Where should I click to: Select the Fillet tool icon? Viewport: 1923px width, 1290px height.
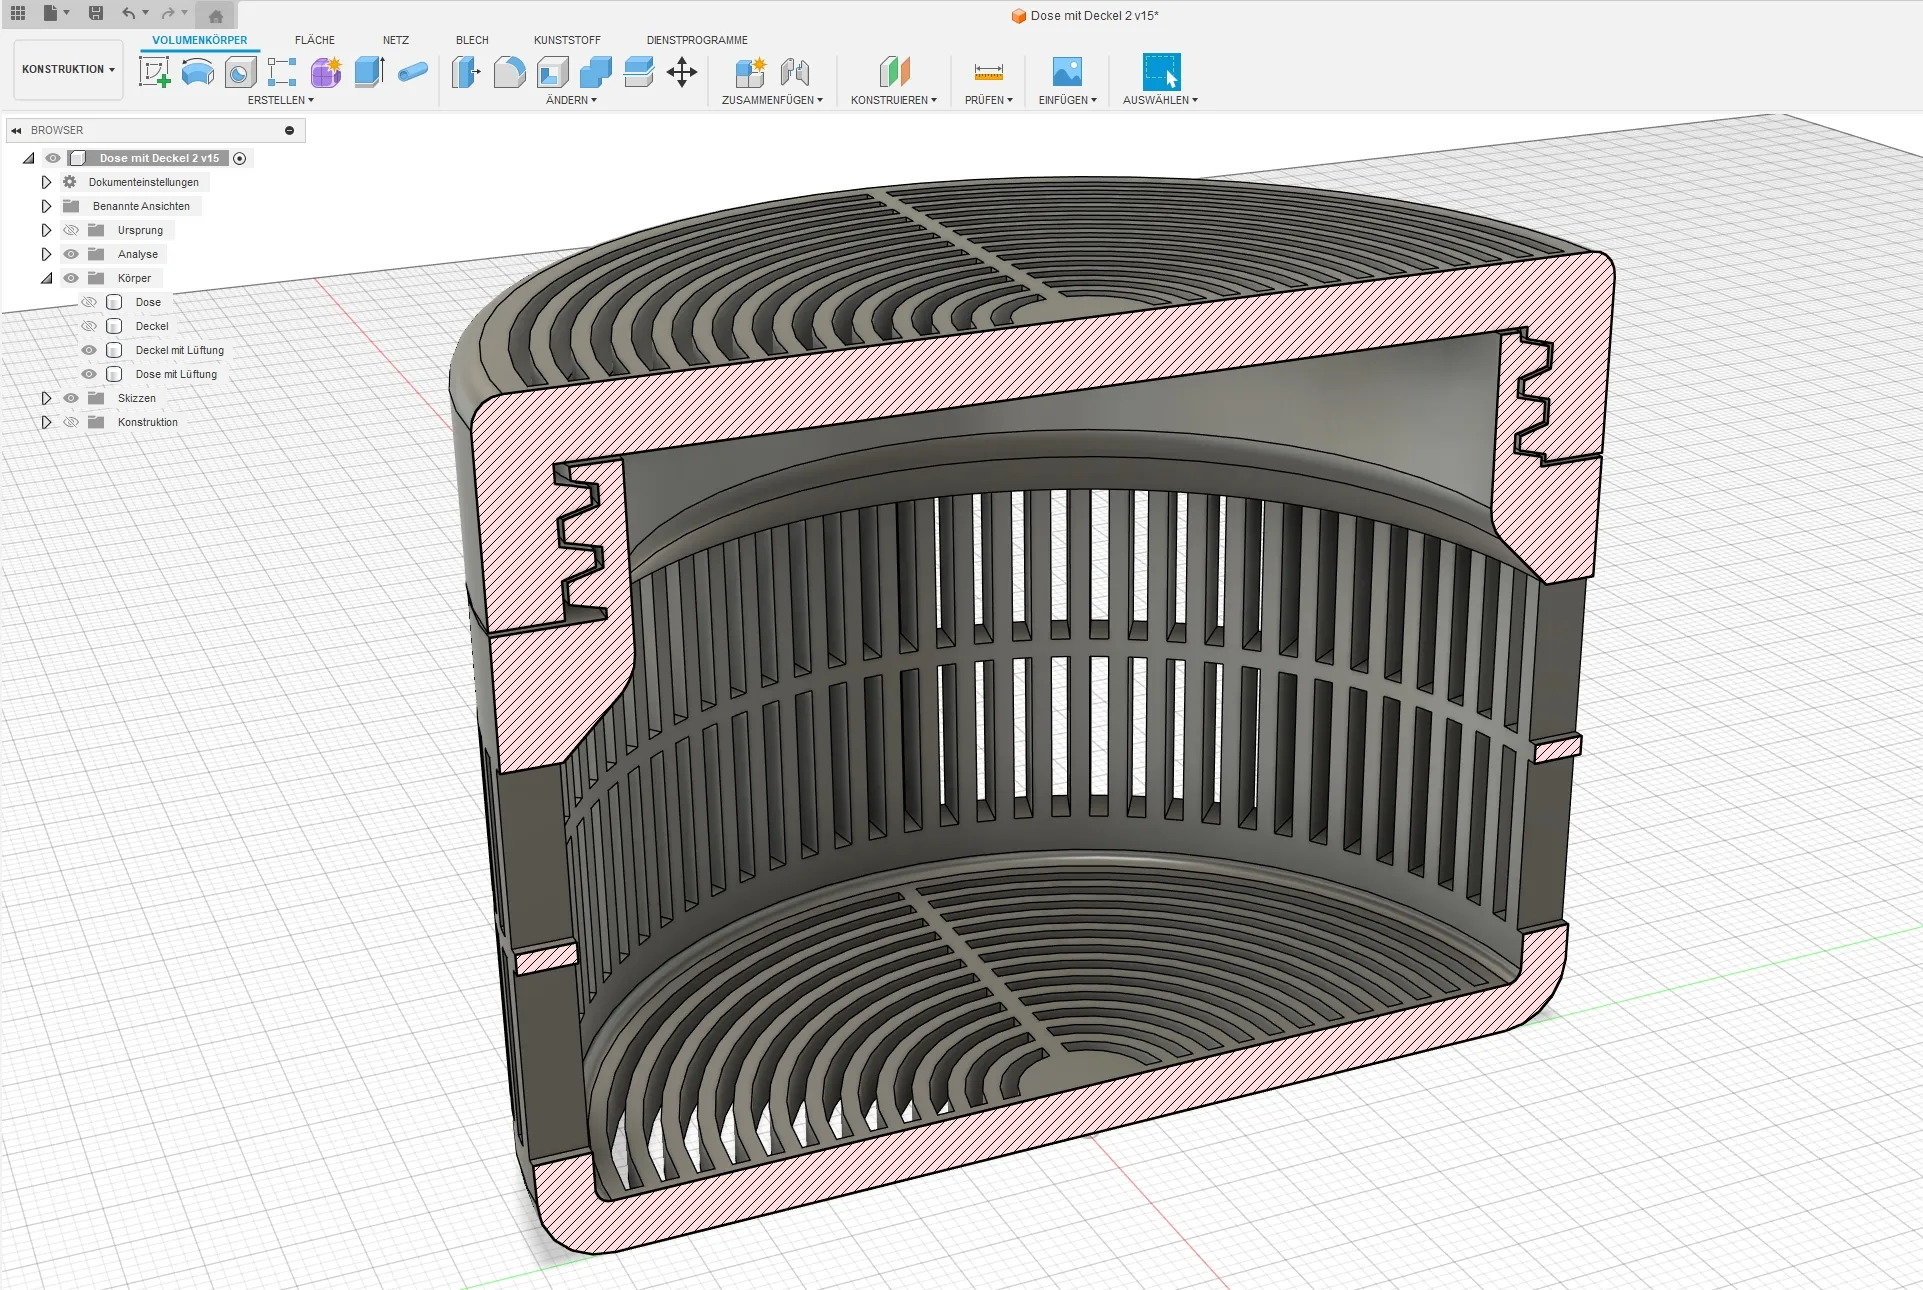pos(509,72)
